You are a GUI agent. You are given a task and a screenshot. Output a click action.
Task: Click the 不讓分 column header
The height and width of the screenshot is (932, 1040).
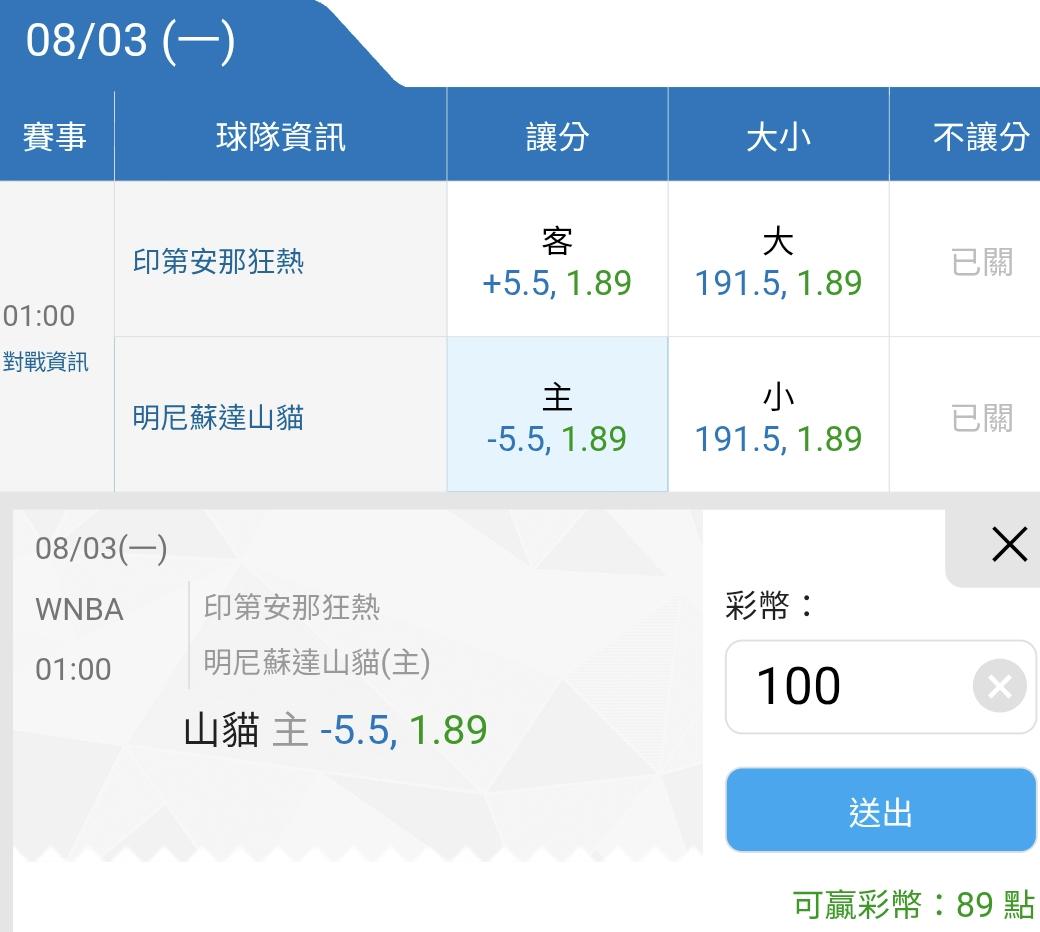(980, 136)
